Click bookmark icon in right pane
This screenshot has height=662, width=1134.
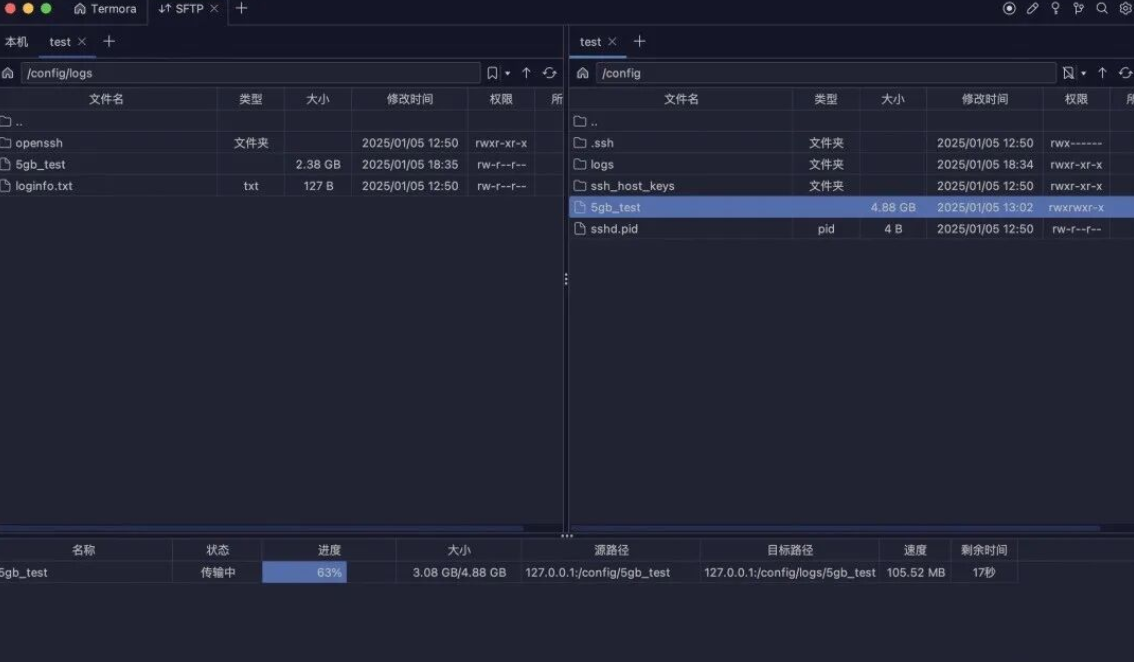(x=1067, y=73)
